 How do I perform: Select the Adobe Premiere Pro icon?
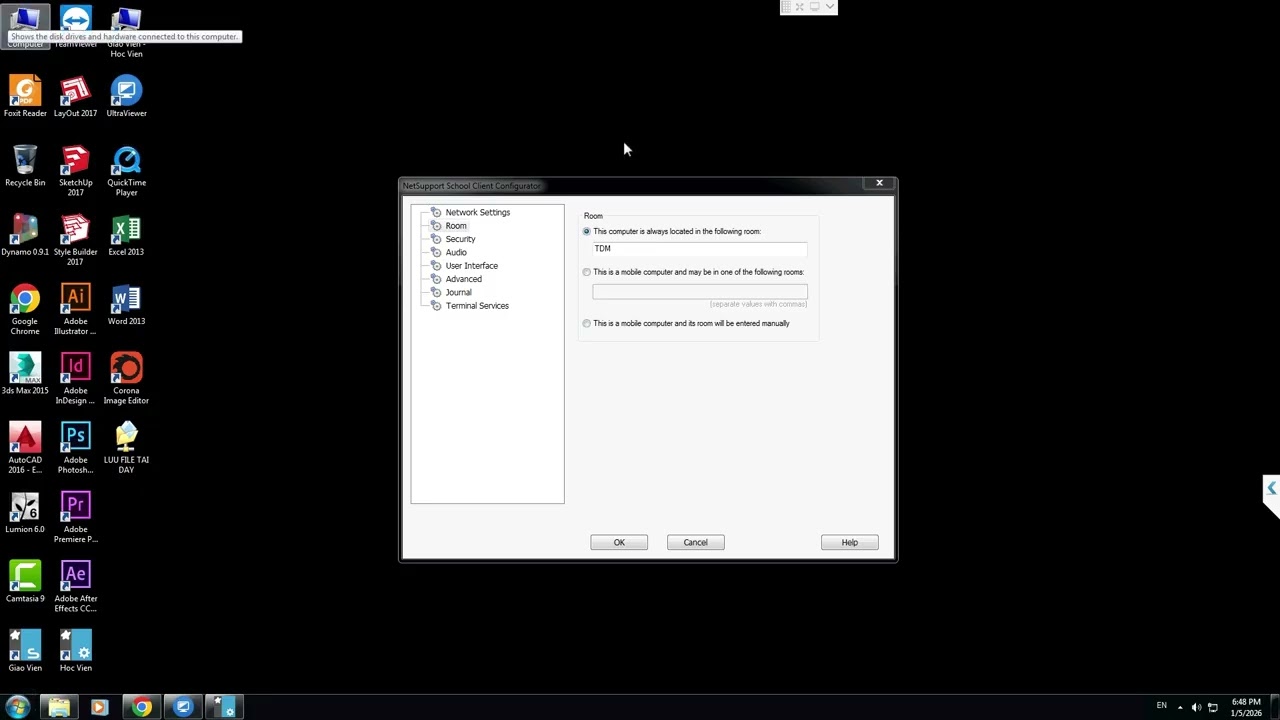[75, 517]
